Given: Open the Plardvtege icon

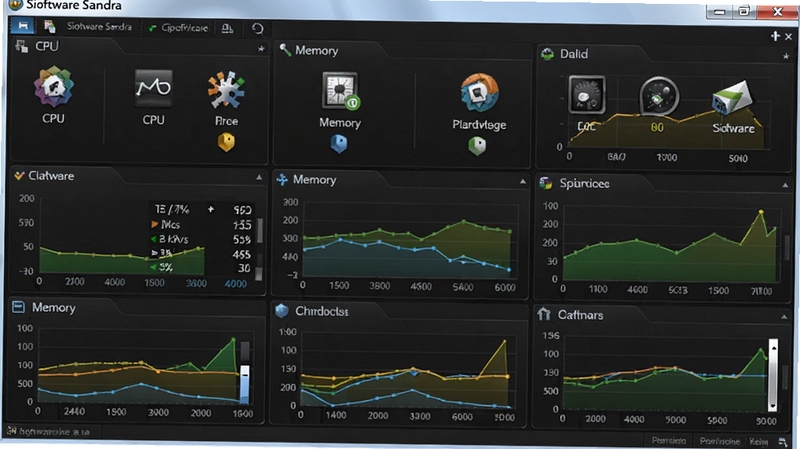Looking at the screenshot, I should (479, 93).
